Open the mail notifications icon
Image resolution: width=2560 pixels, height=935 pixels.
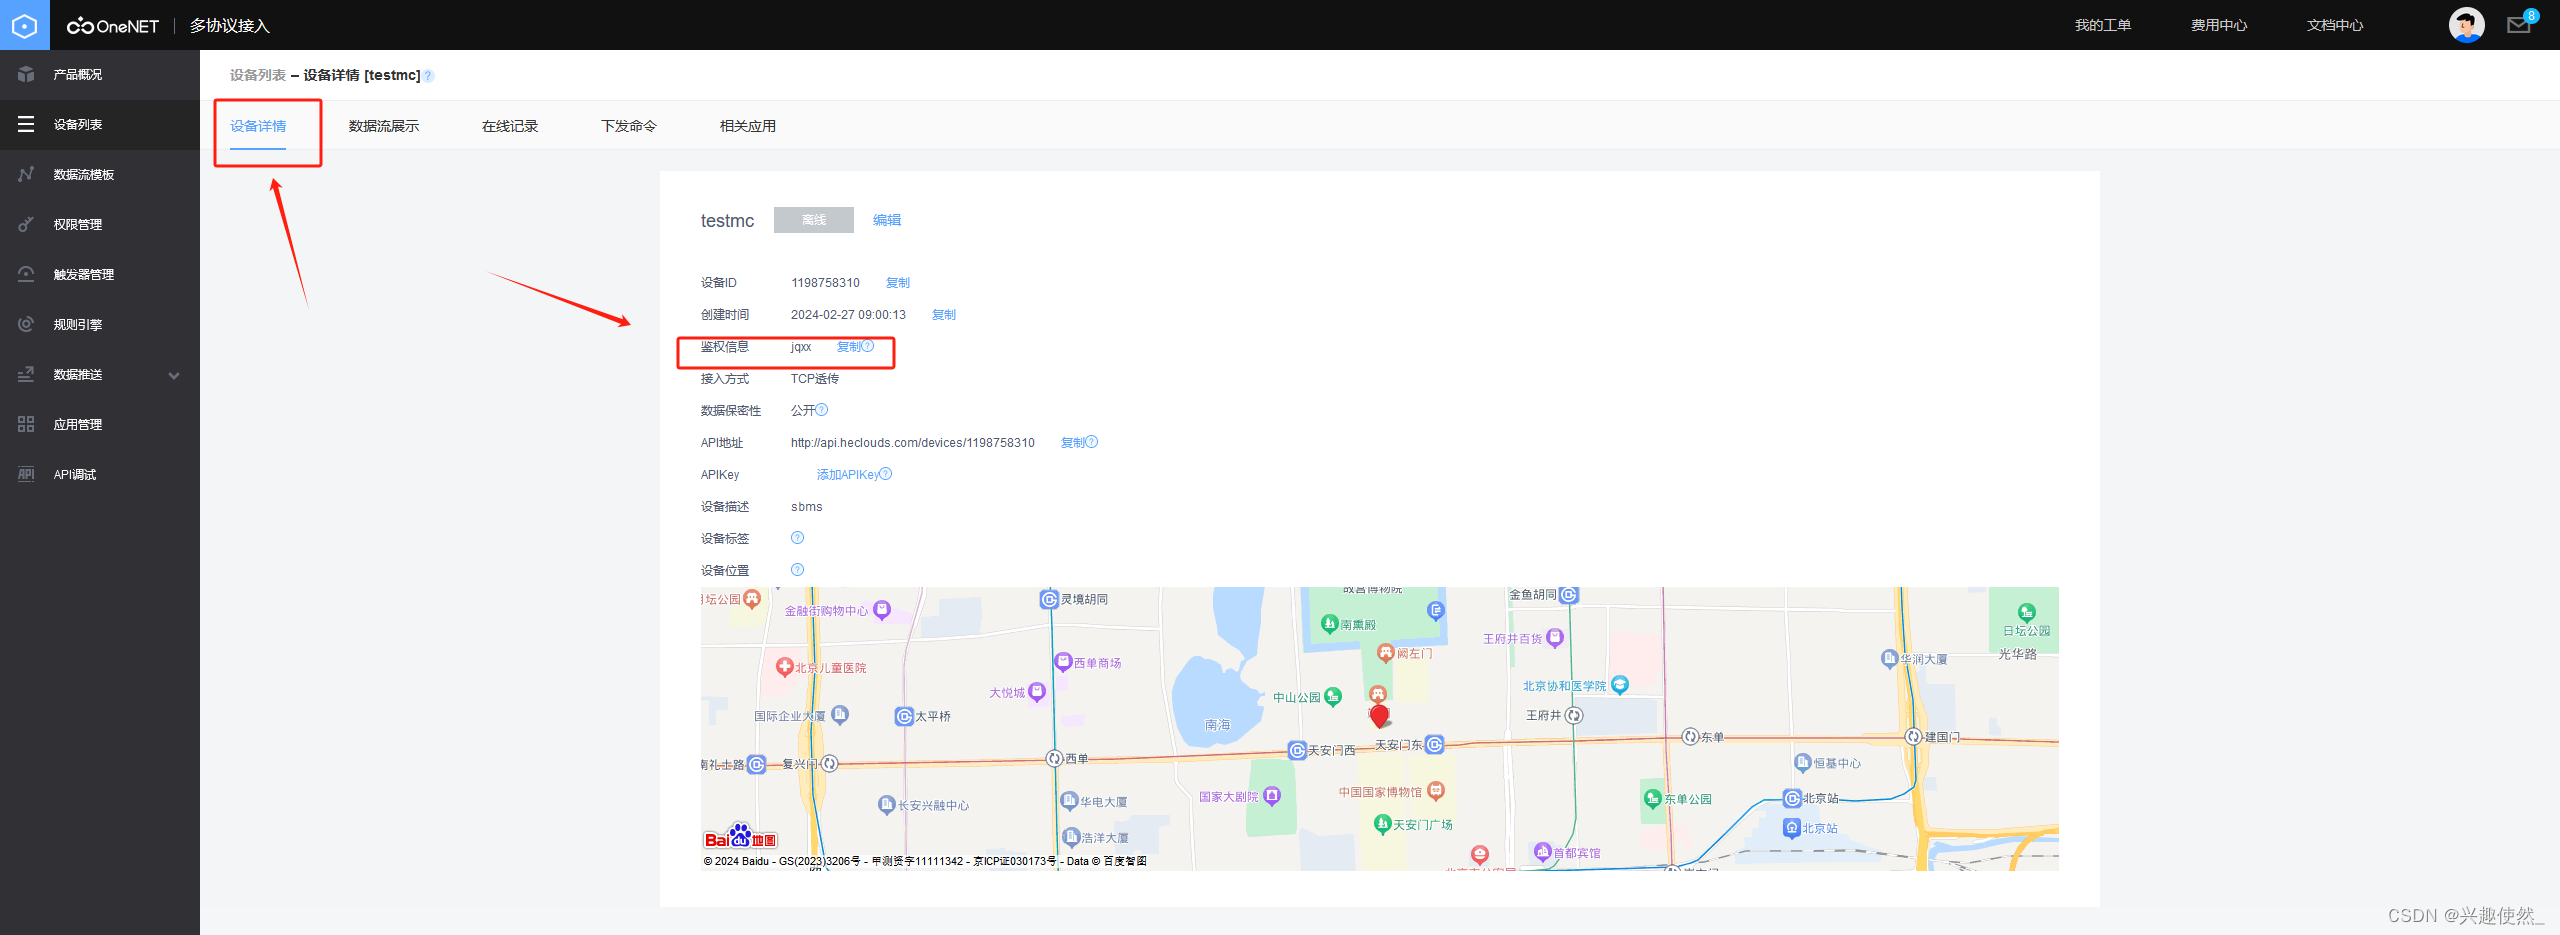point(2518,25)
